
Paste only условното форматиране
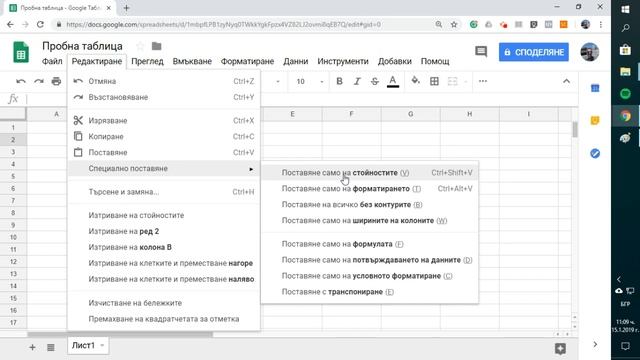pos(370,276)
